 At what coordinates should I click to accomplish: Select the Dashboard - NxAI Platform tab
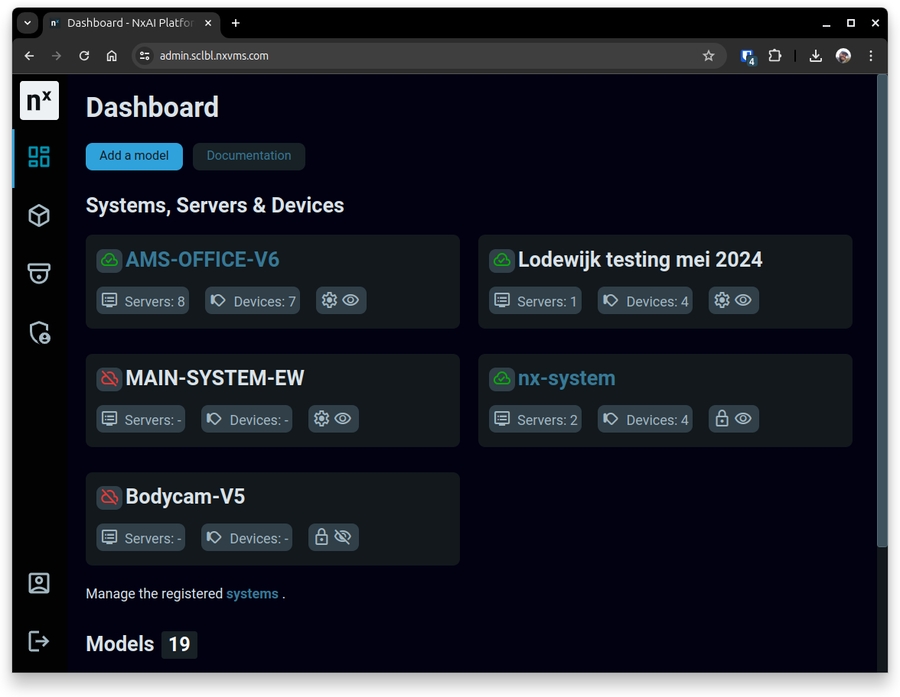pos(128,23)
